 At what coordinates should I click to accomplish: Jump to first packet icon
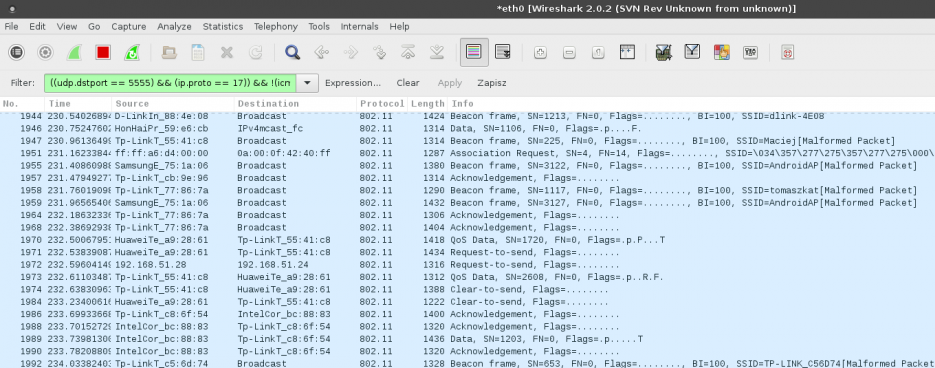[x=408, y=52]
